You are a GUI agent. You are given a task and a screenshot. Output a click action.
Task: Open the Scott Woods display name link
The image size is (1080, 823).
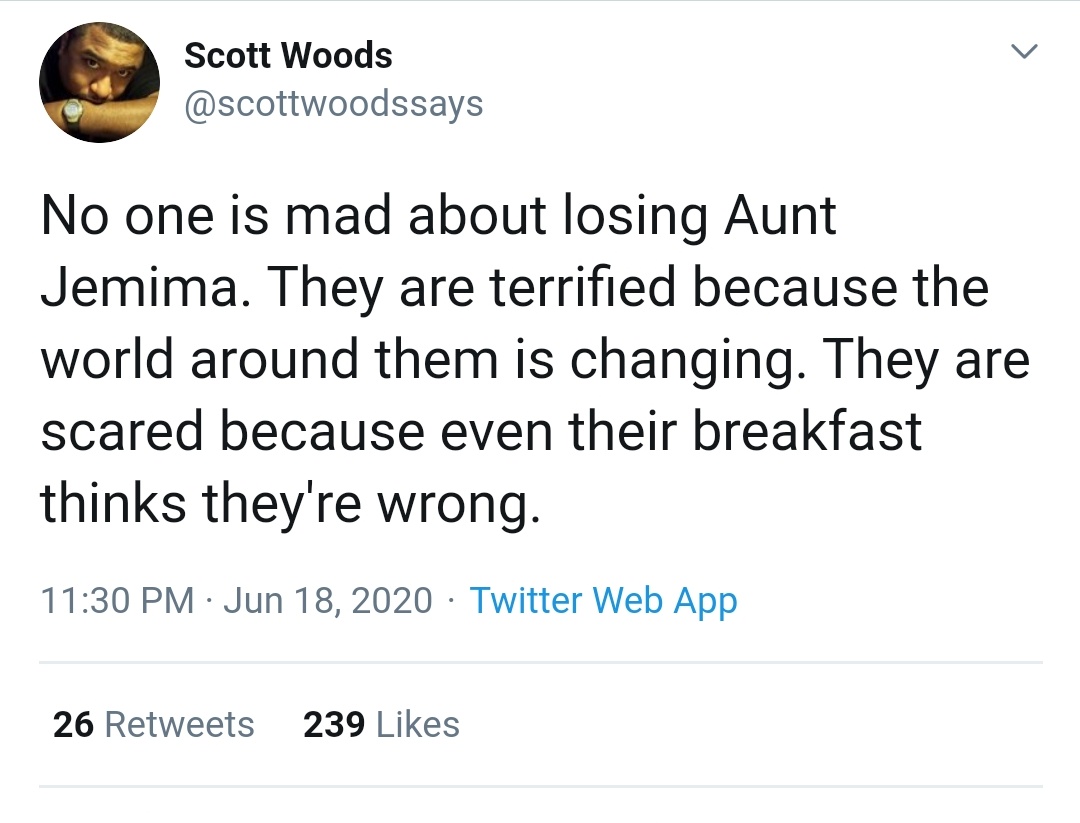pos(288,55)
